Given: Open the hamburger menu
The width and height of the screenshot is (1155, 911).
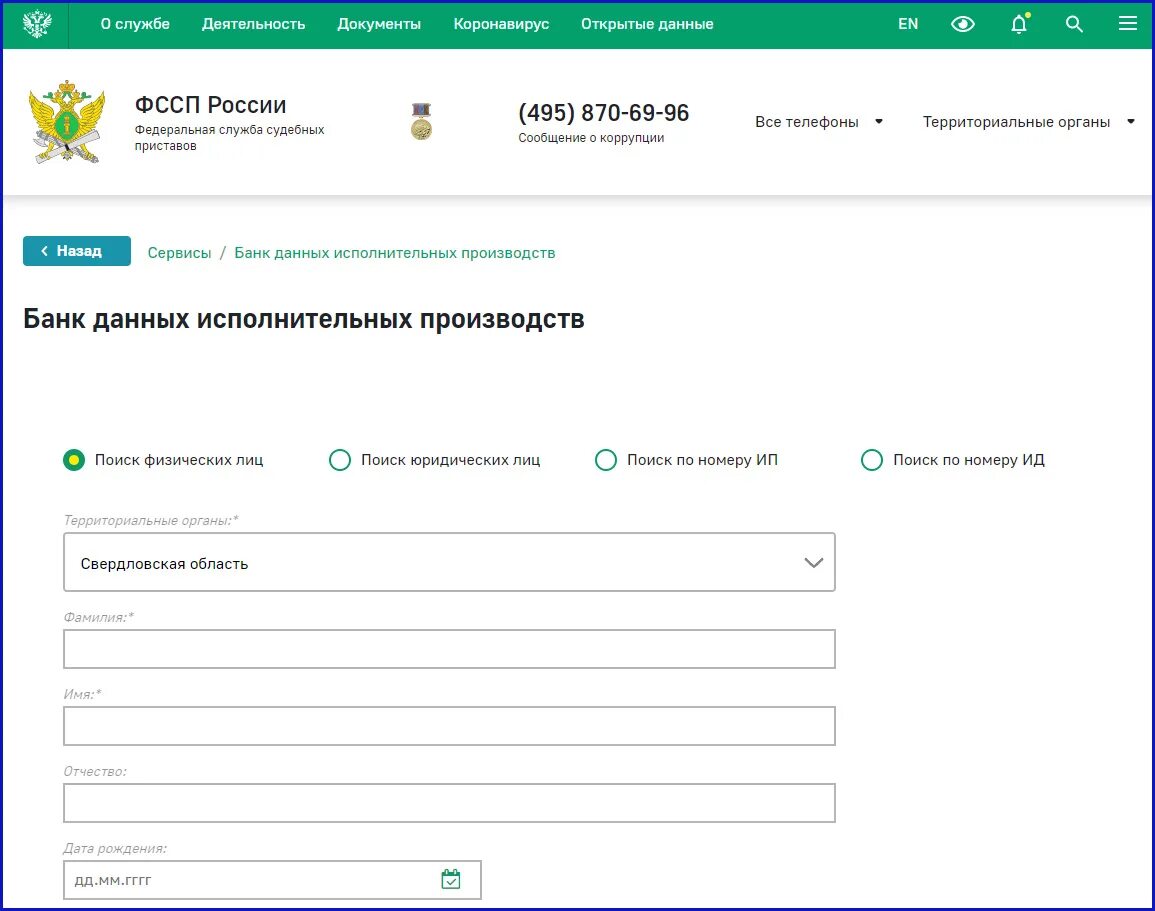Looking at the screenshot, I should point(1128,24).
